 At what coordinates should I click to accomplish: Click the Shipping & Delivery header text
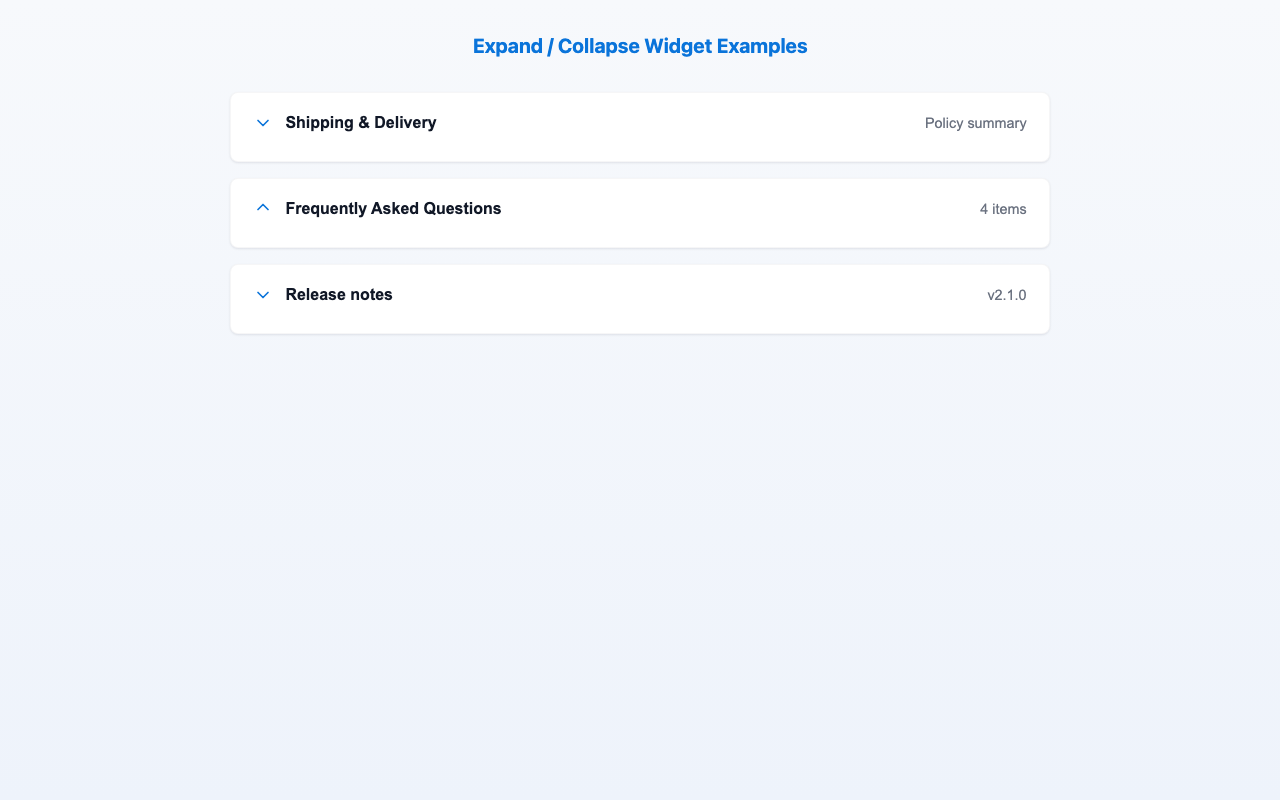pos(360,122)
